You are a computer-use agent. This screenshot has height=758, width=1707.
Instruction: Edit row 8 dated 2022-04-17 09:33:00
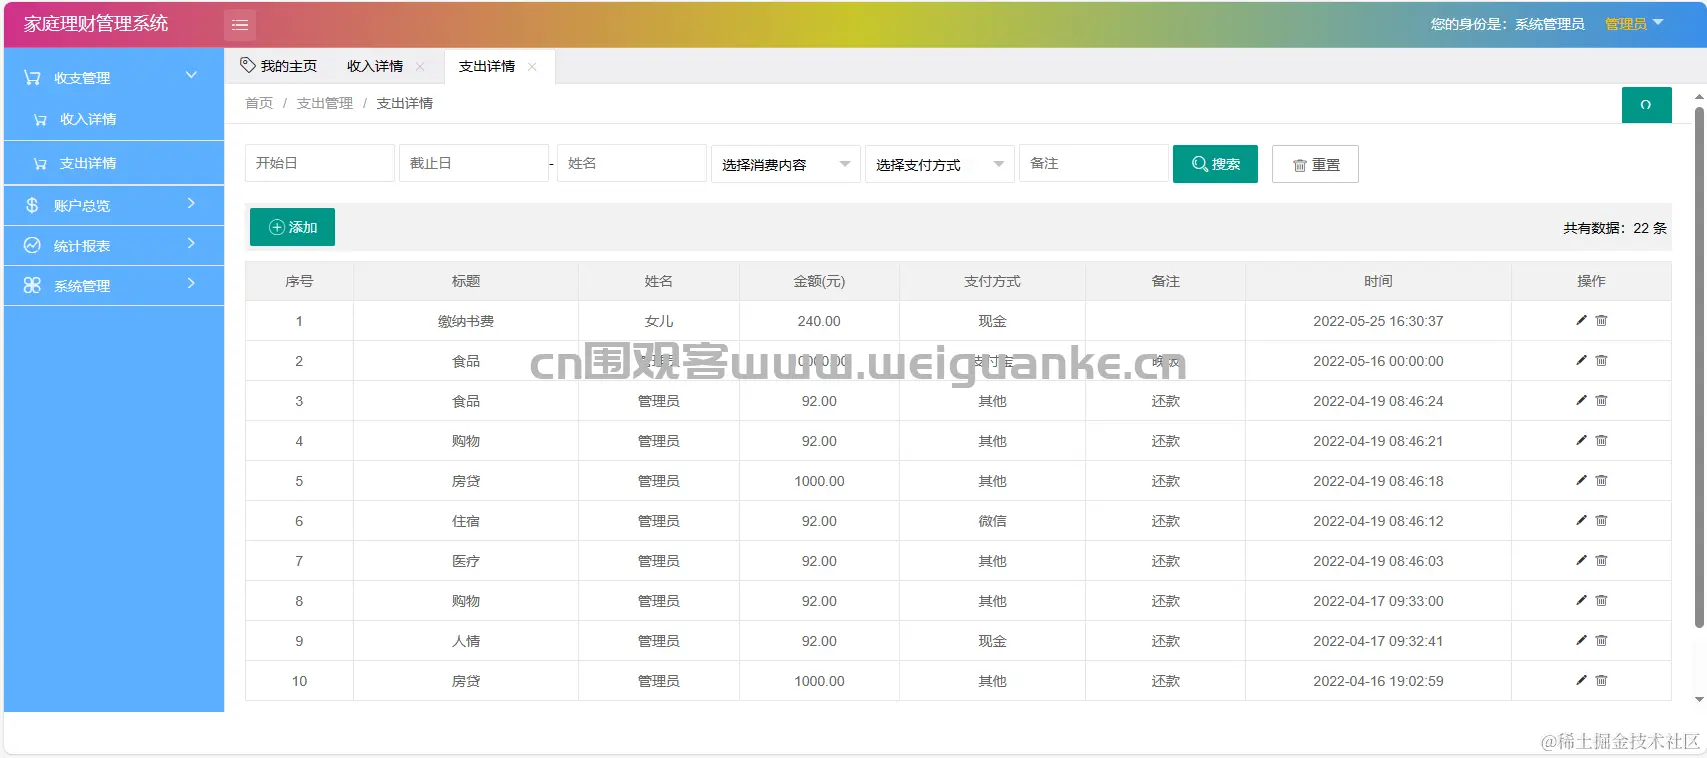point(1581,600)
